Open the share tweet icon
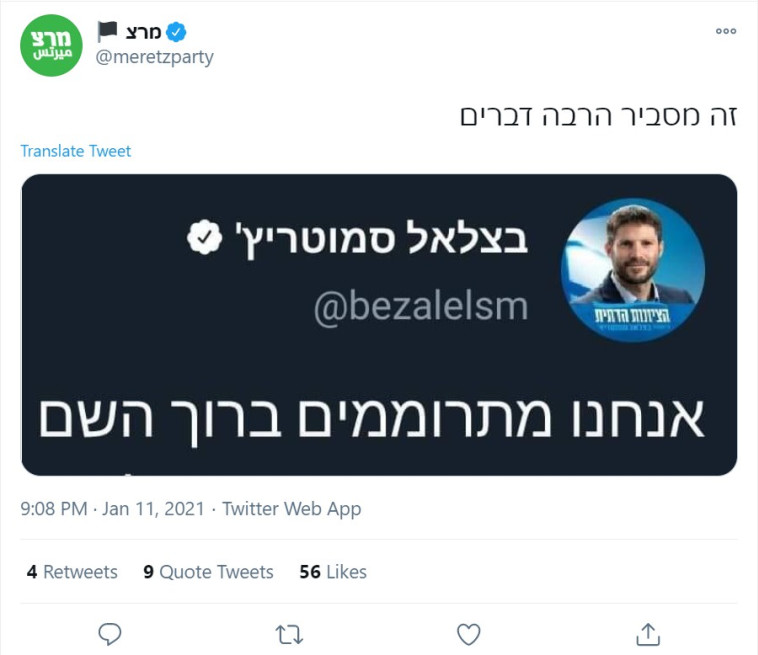 coord(648,633)
